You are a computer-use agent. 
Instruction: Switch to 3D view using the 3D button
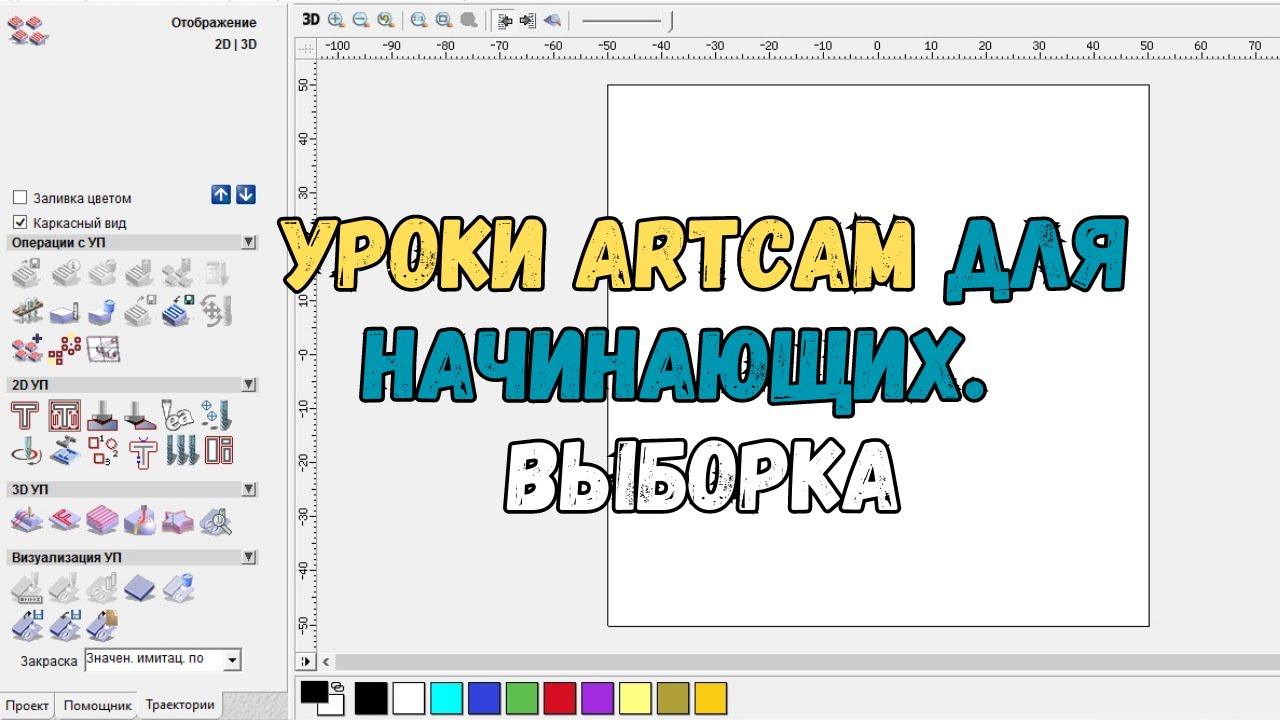click(x=311, y=19)
